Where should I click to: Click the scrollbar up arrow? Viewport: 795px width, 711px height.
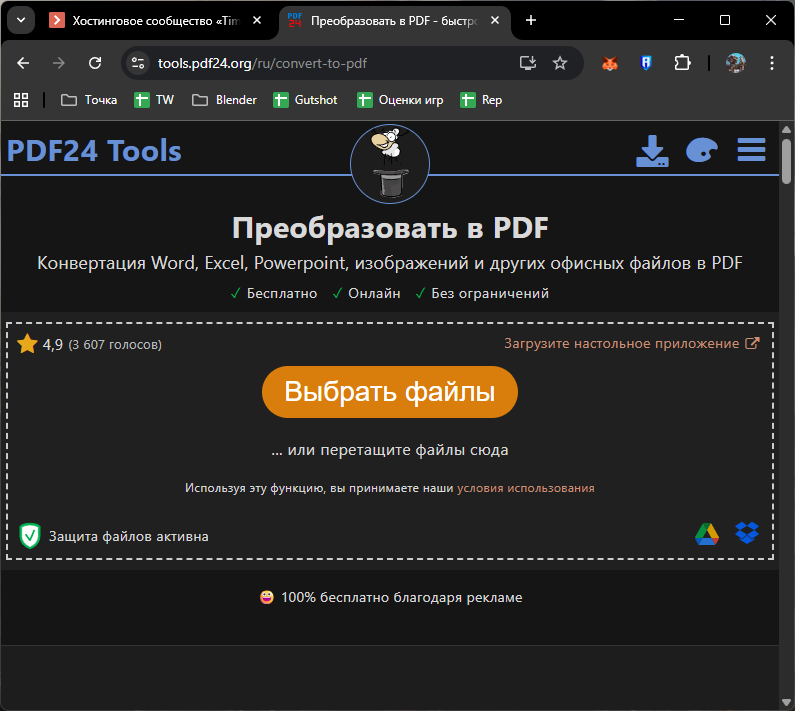point(786,129)
